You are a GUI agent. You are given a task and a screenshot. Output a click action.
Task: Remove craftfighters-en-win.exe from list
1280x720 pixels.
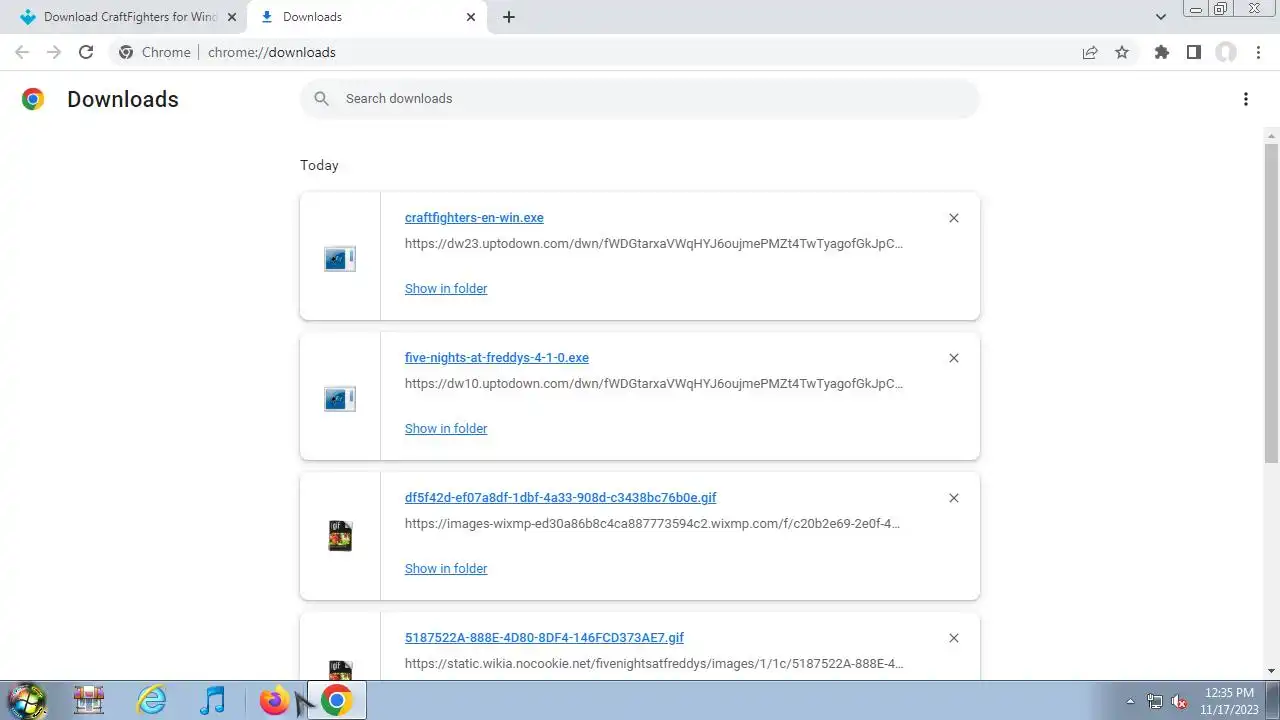pyautogui.click(x=954, y=218)
